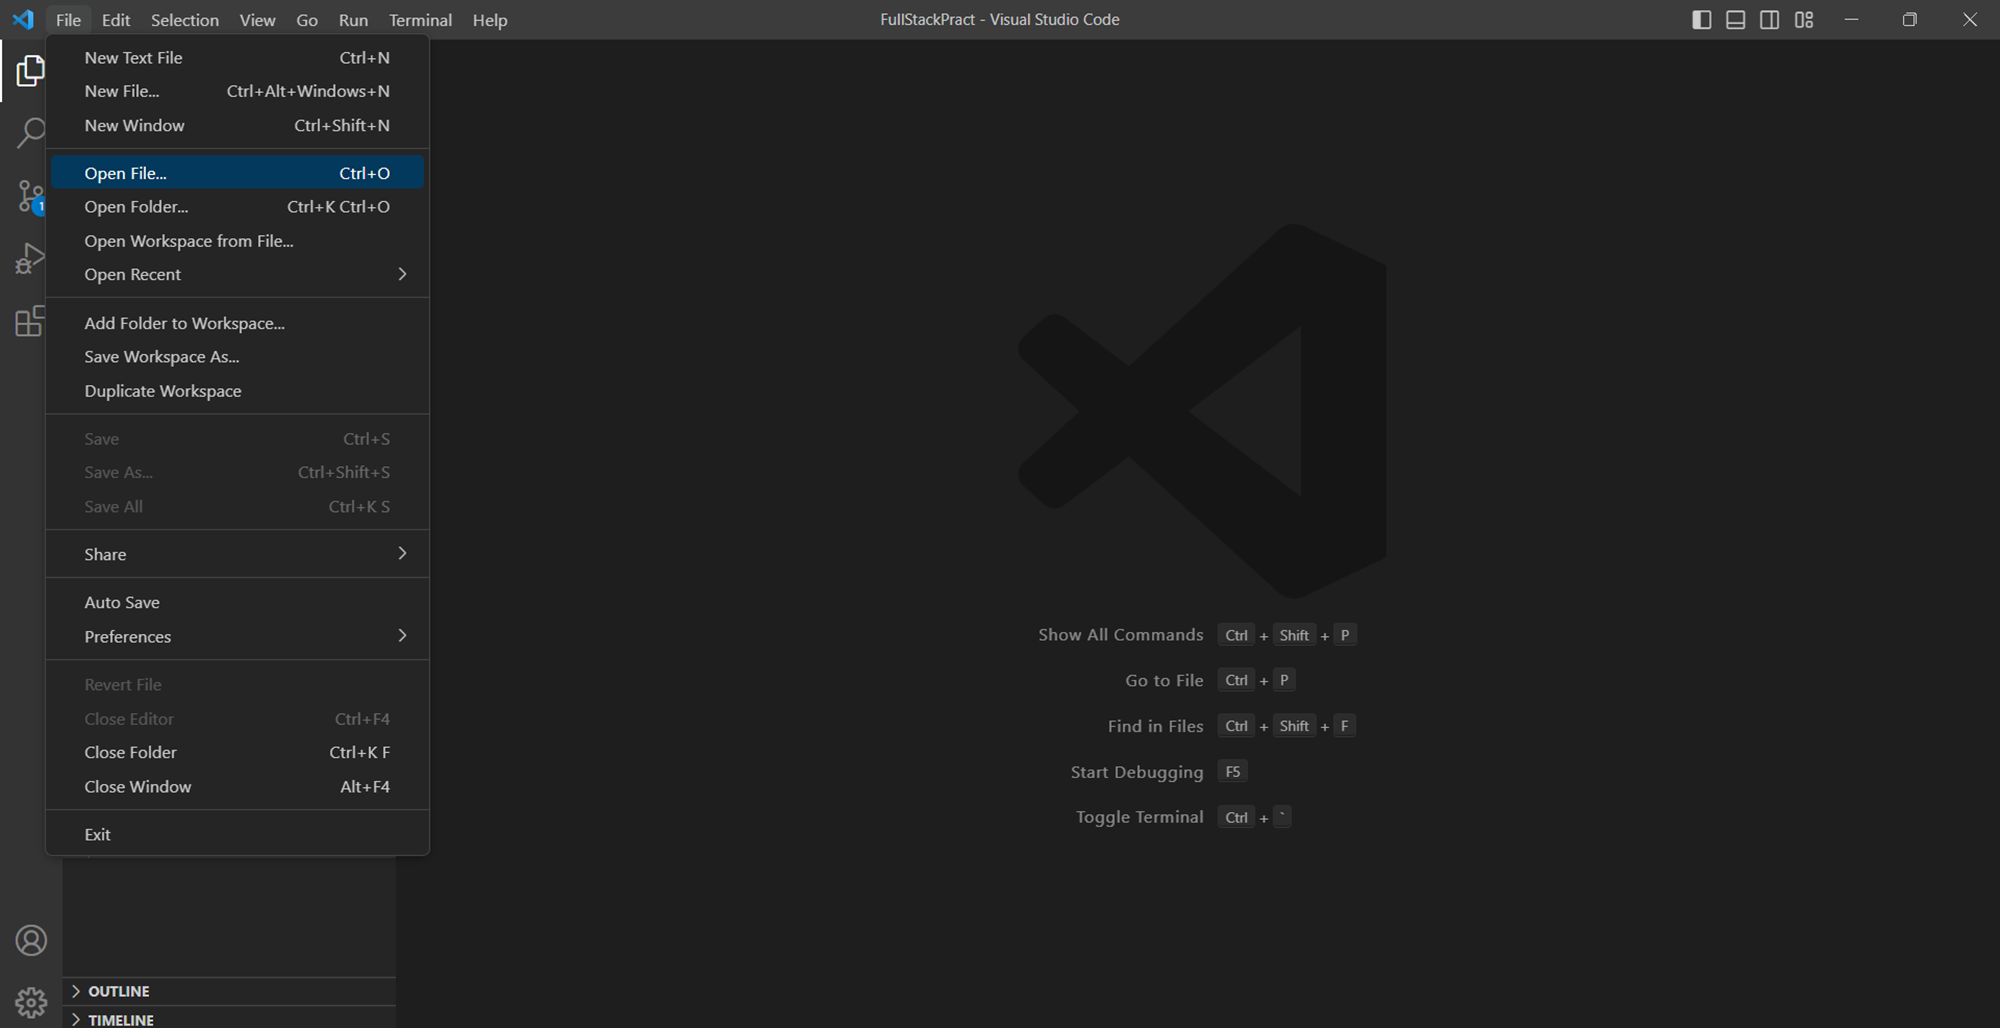Choose Add Folder to Workspace...
This screenshot has height=1028, width=2000.
(237, 323)
